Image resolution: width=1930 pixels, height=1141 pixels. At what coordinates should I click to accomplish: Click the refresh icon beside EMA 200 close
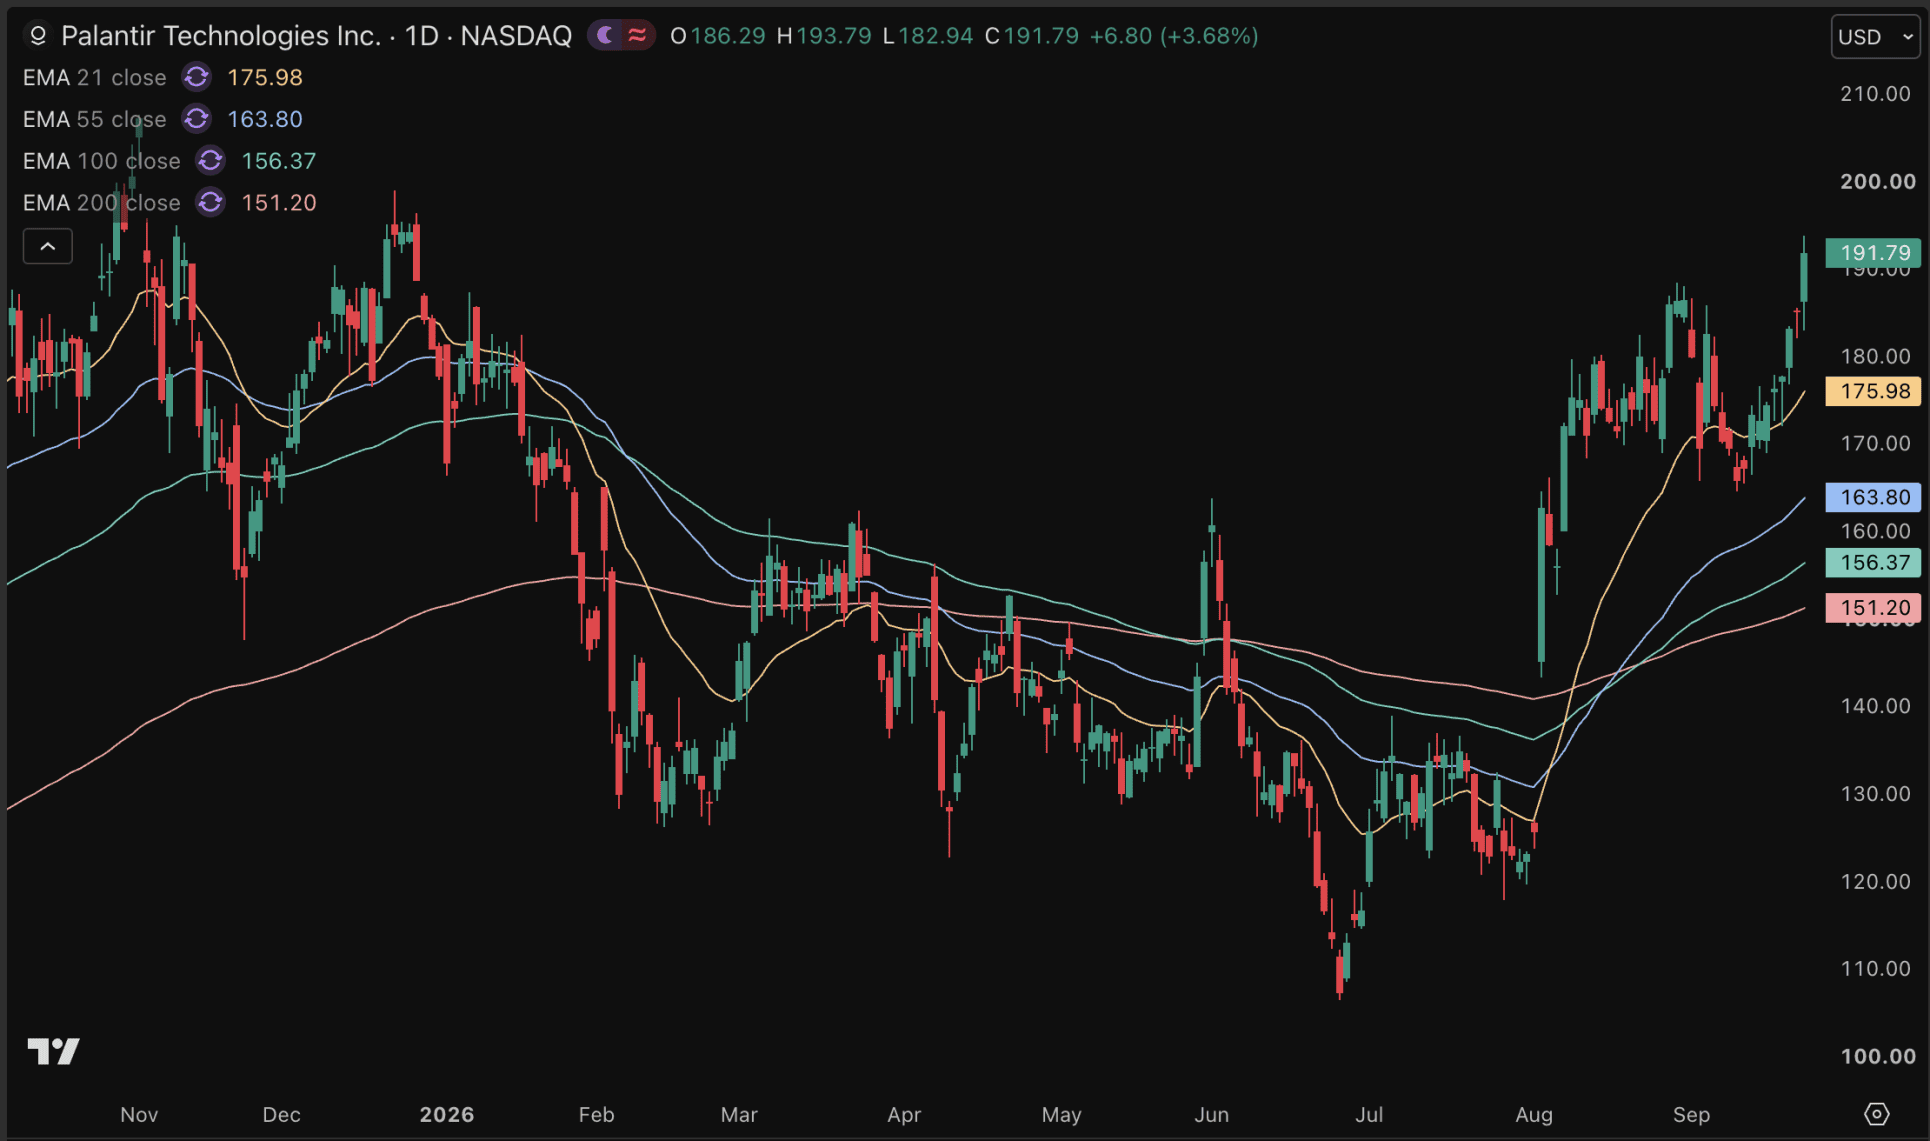(211, 202)
